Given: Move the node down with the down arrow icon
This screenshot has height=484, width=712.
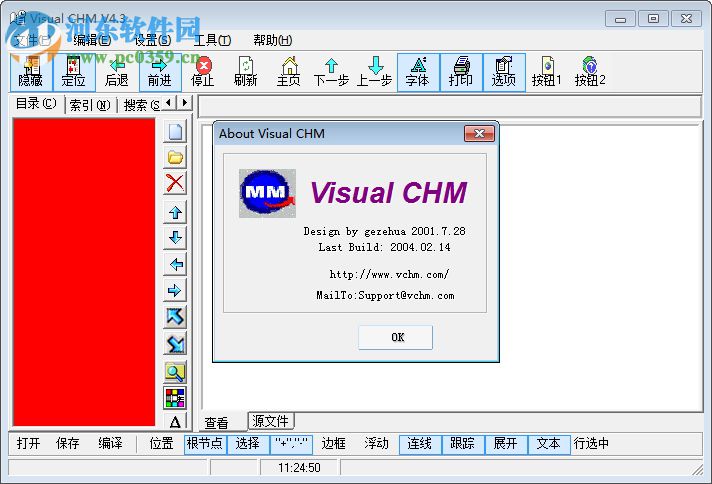Looking at the screenshot, I should coord(175,238).
